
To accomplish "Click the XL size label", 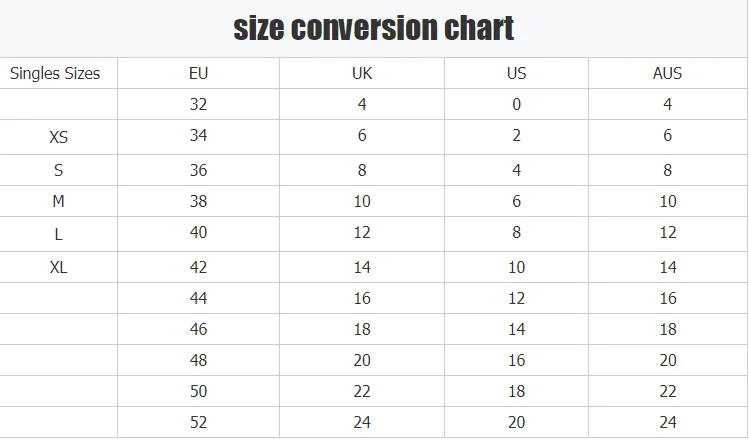I will pyautogui.click(x=58, y=267).
